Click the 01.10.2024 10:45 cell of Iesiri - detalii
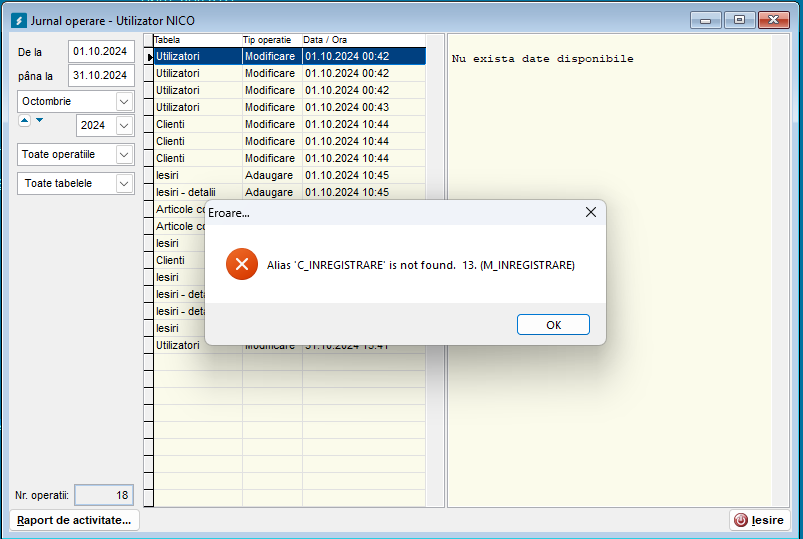 pyautogui.click(x=364, y=192)
